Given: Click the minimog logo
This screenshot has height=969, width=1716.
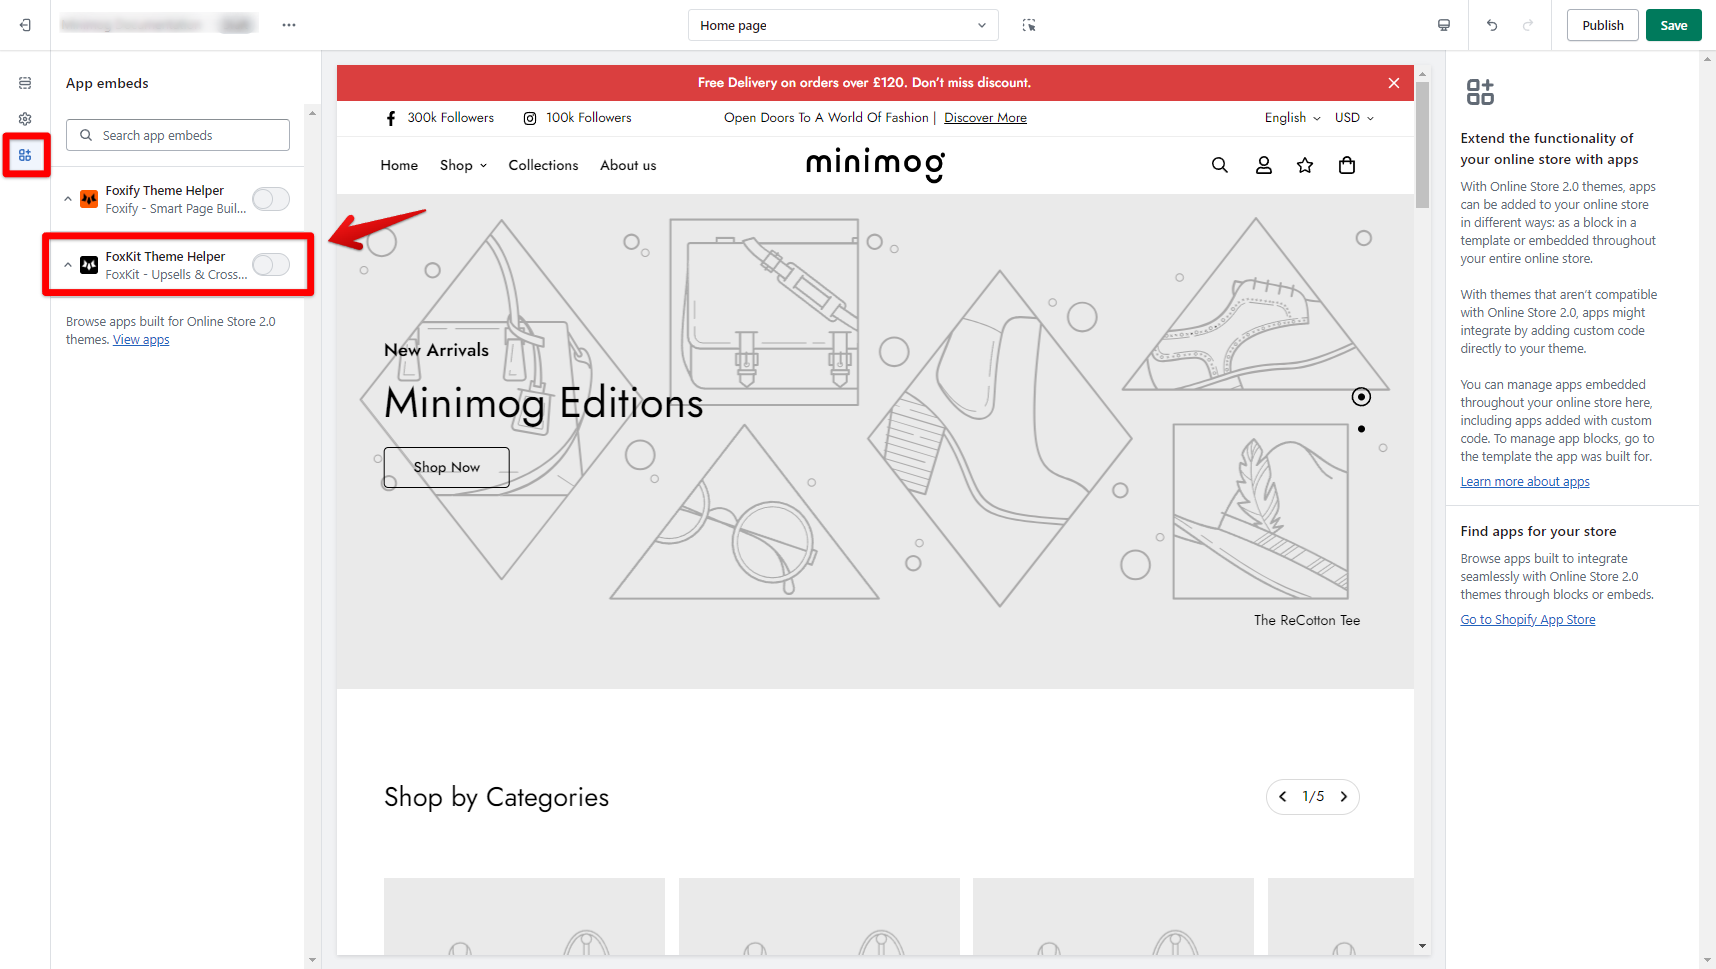Looking at the screenshot, I should (x=875, y=165).
